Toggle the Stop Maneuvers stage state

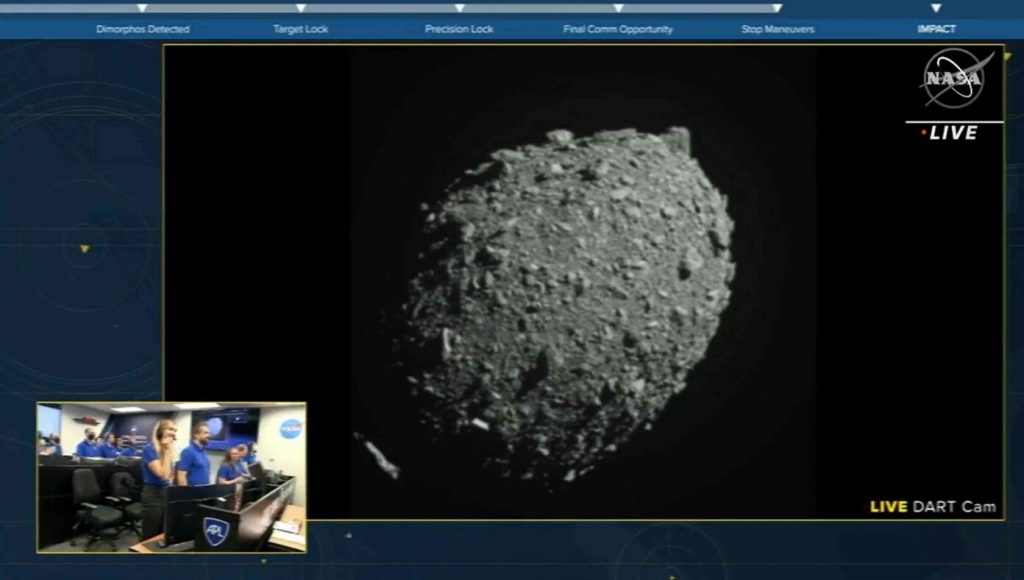coord(778,29)
